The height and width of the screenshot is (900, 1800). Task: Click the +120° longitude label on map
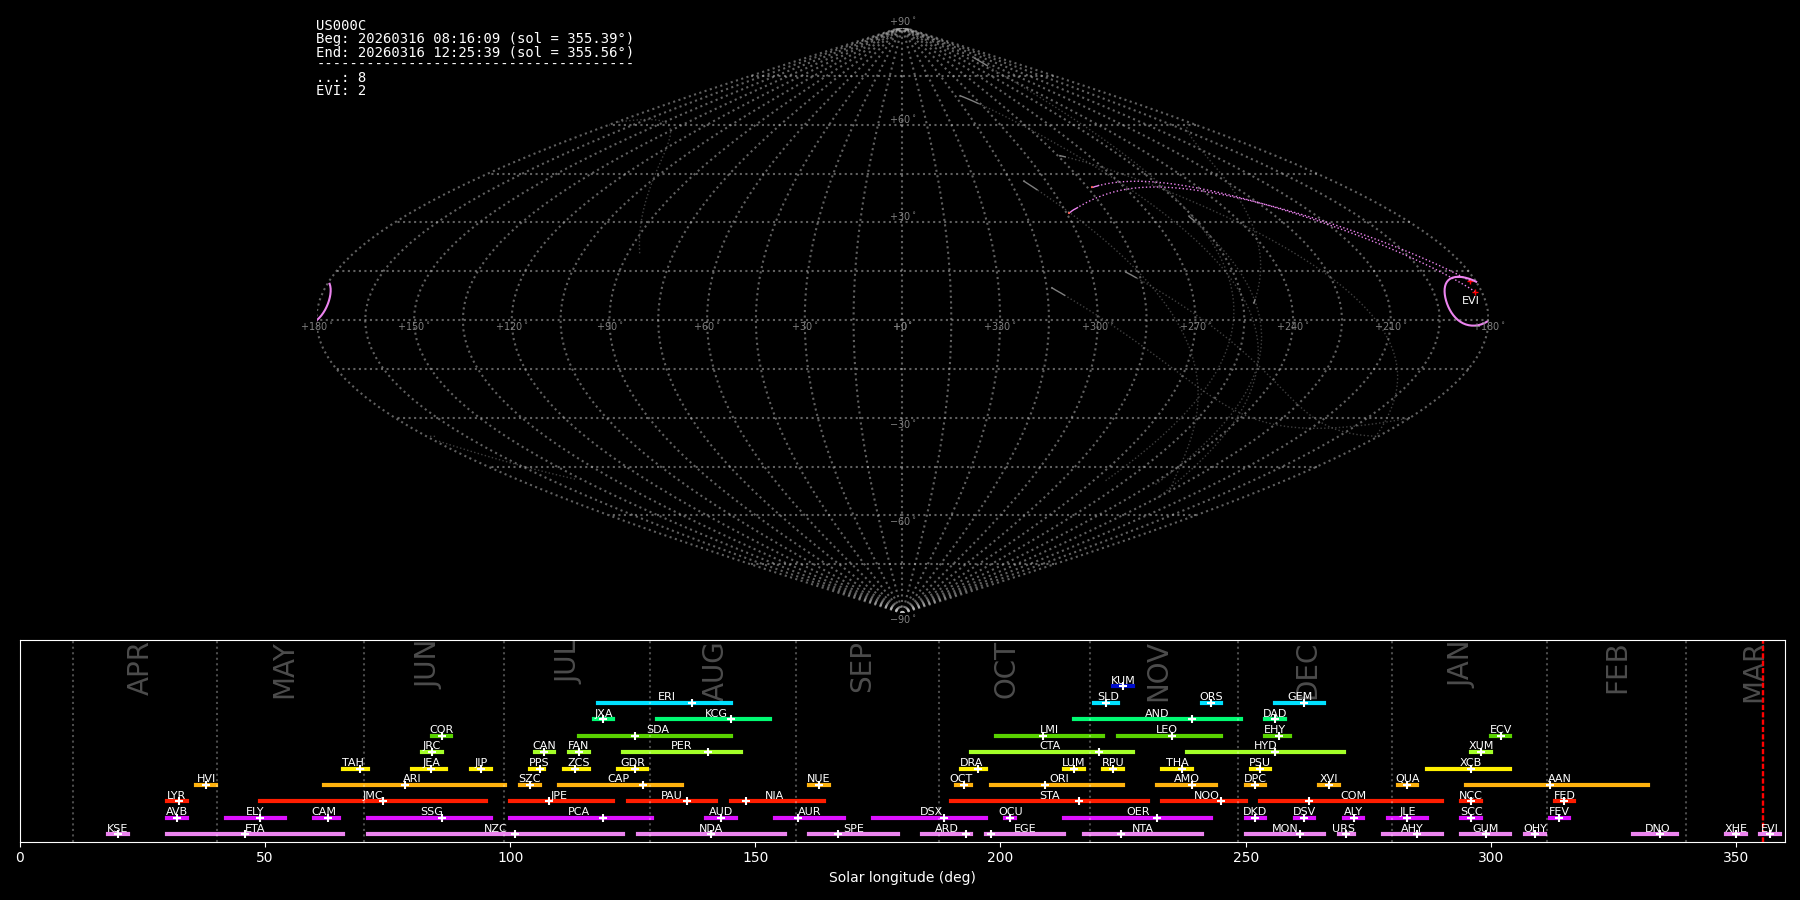tap(510, 326)
